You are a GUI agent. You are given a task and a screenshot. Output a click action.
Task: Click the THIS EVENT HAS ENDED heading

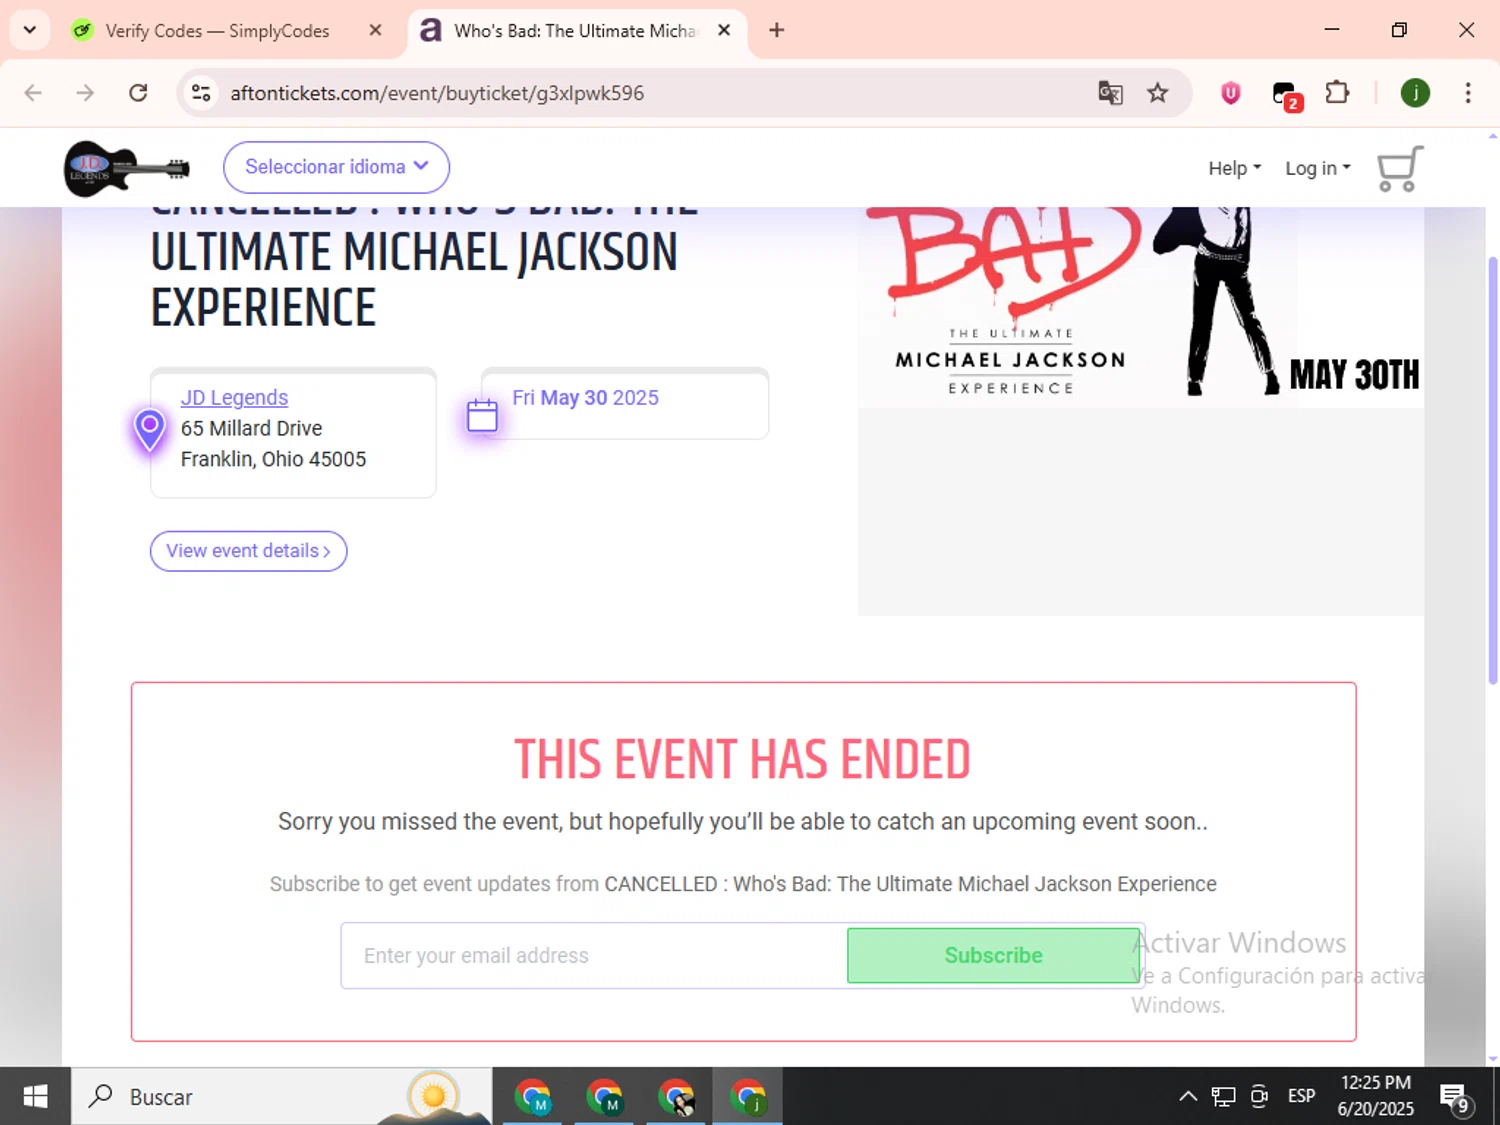tap(742, 759)
